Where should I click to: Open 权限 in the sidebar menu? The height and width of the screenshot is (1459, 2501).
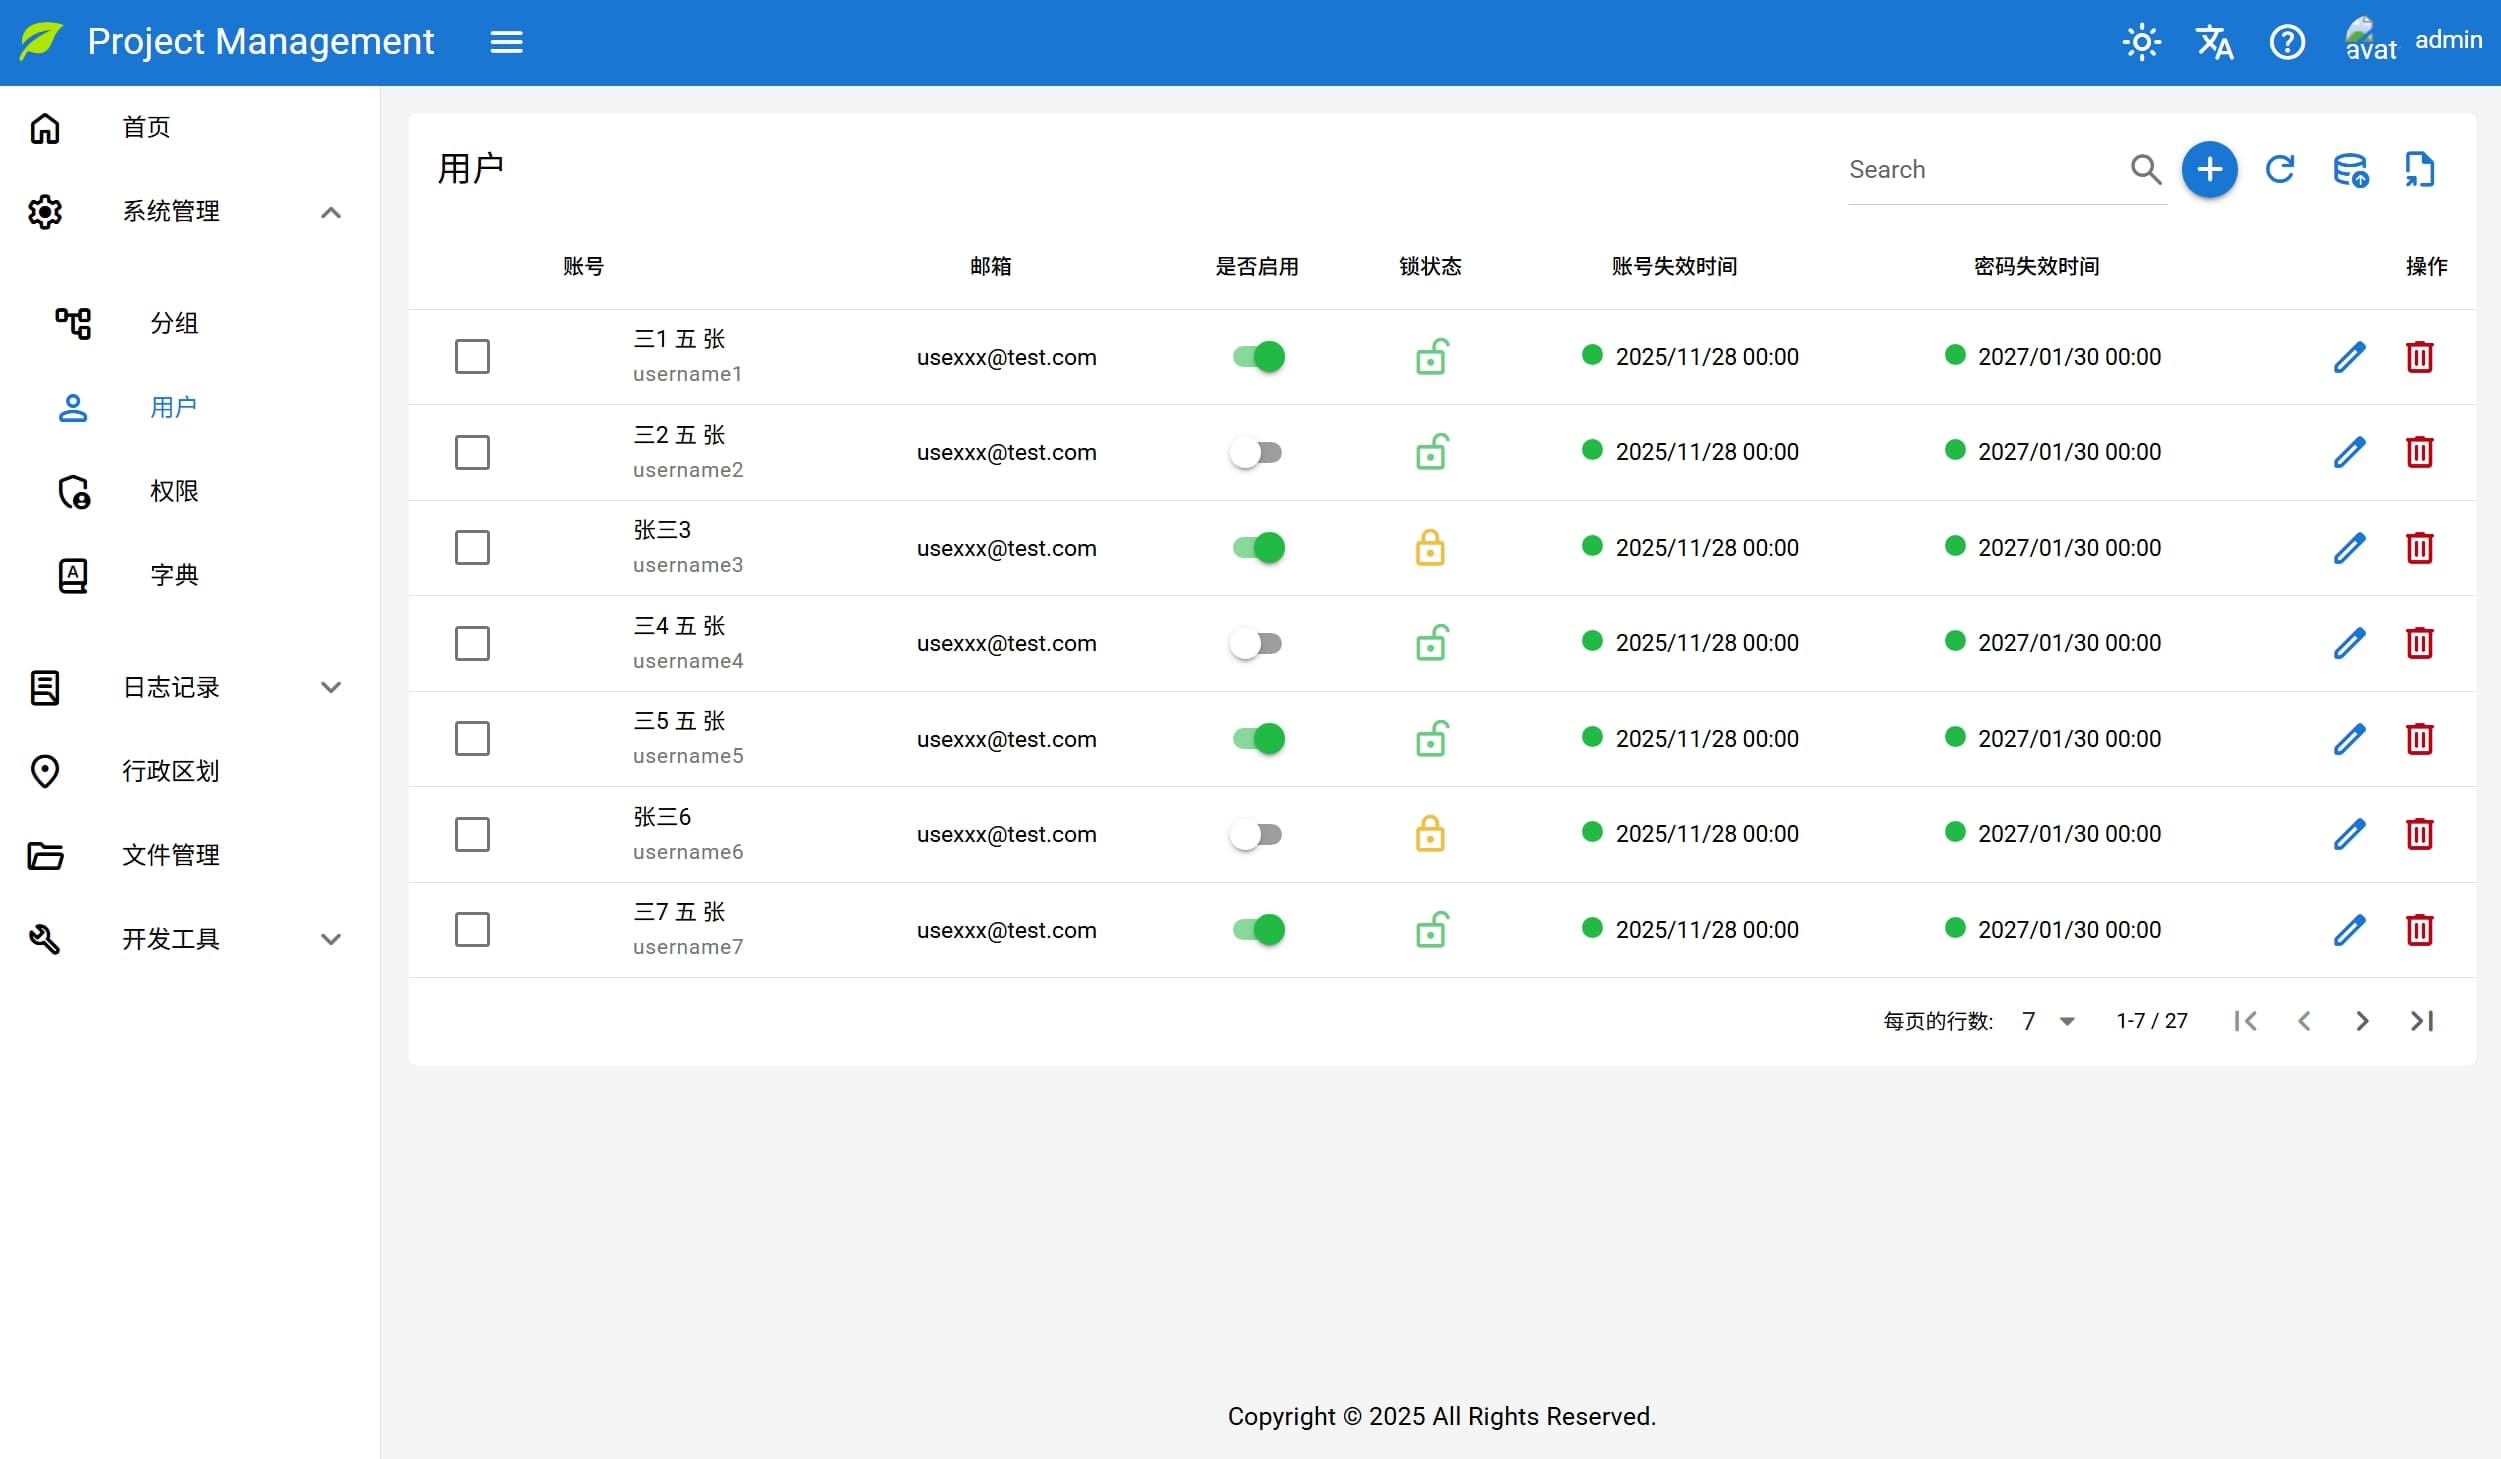174,491
